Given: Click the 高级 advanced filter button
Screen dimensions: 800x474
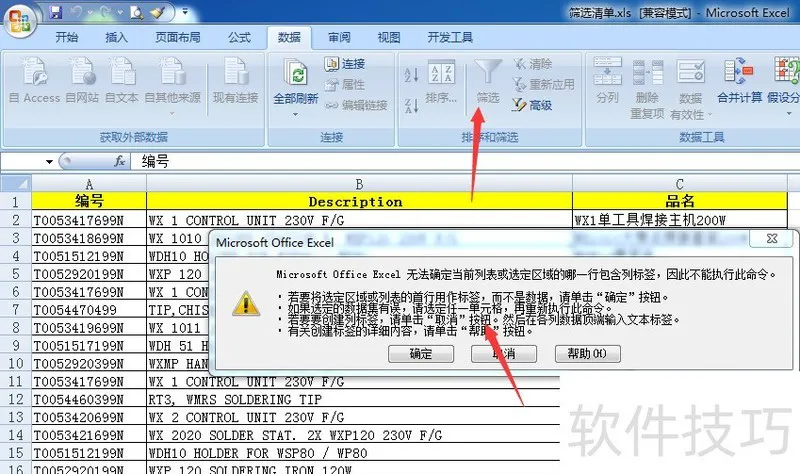Looking at the screenshot, I should (533, 105).
